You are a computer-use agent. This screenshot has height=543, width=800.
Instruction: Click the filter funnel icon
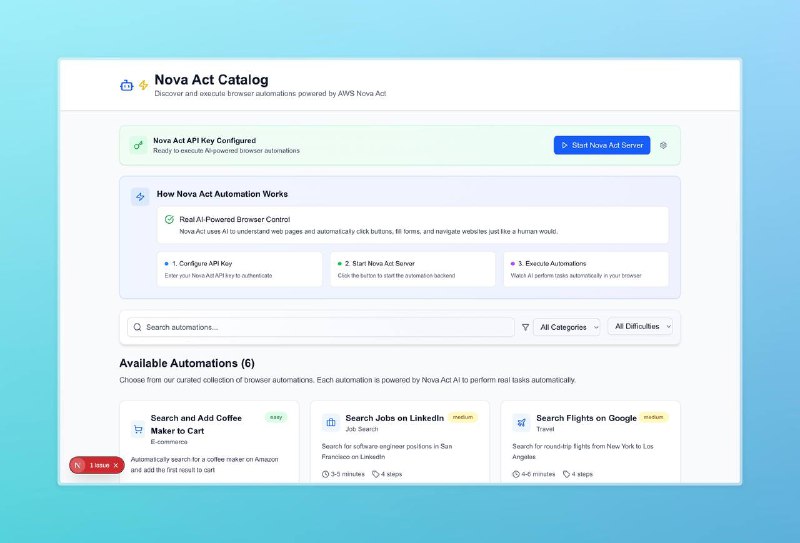pos(525,327)
